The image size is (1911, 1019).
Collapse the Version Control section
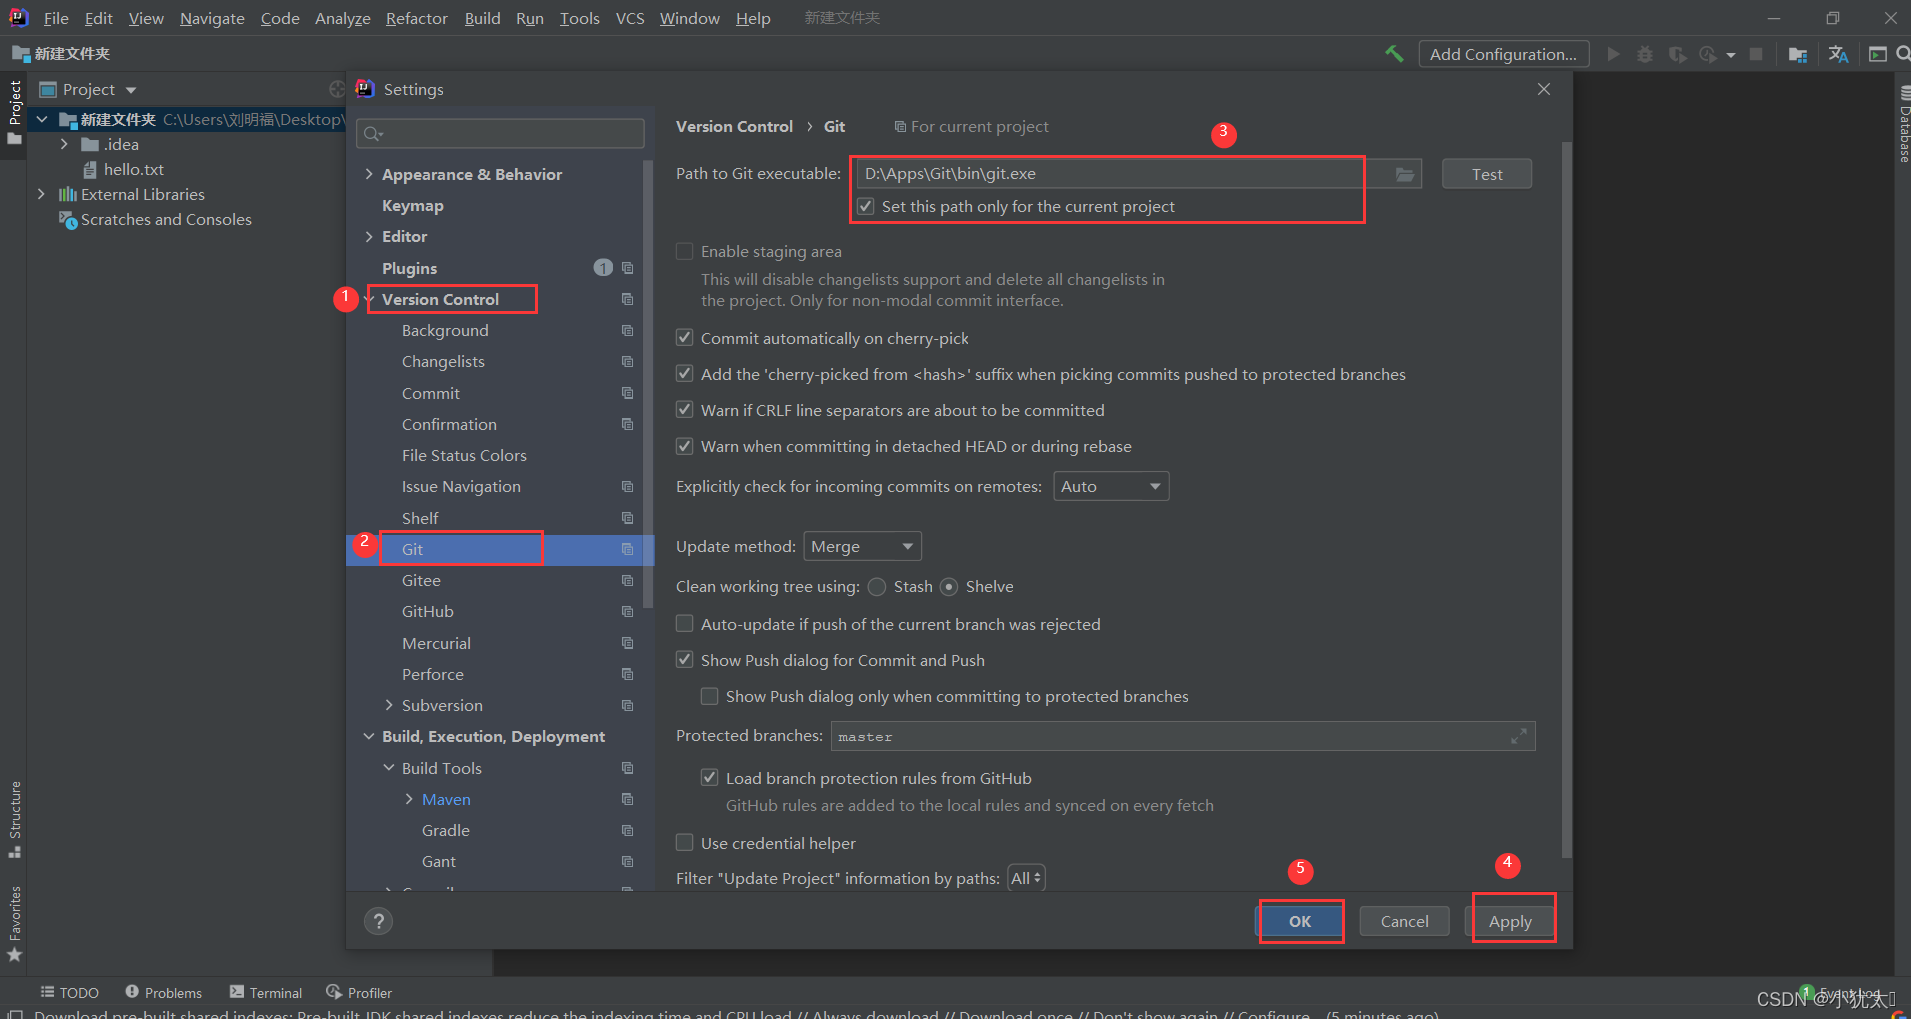point(371,299)
